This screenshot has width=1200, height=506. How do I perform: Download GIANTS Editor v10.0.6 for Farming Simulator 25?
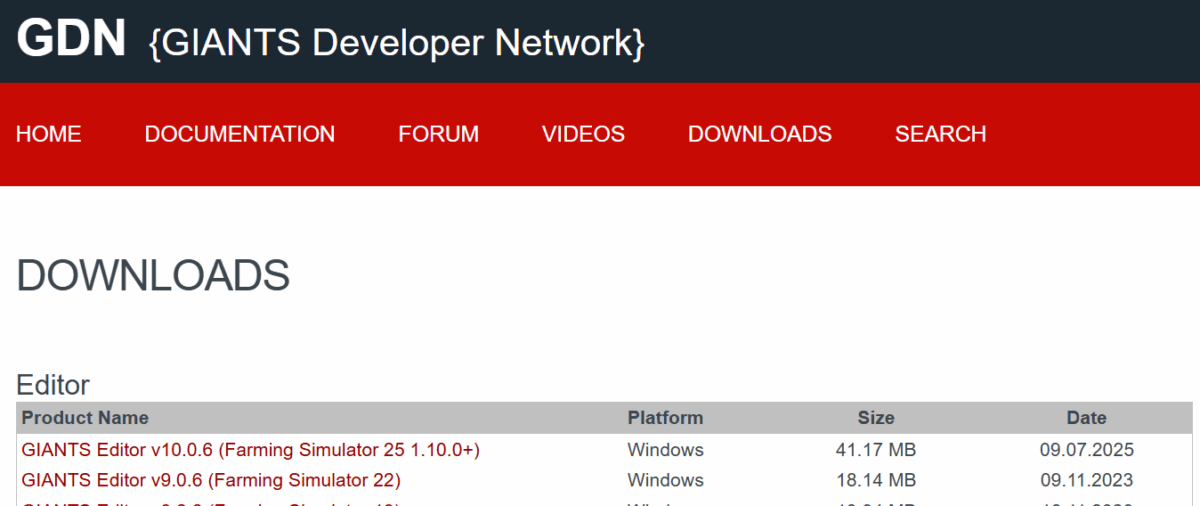[251, 450]
